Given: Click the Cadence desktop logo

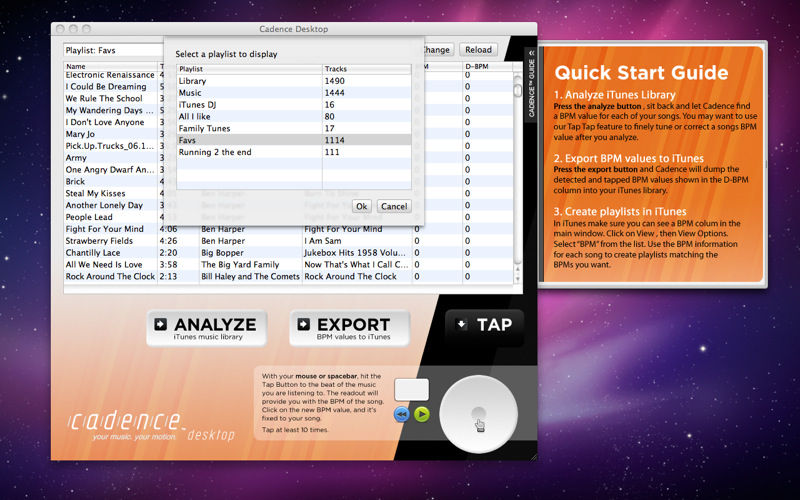Looking at the screenshot, I should (x=151, y=427).
